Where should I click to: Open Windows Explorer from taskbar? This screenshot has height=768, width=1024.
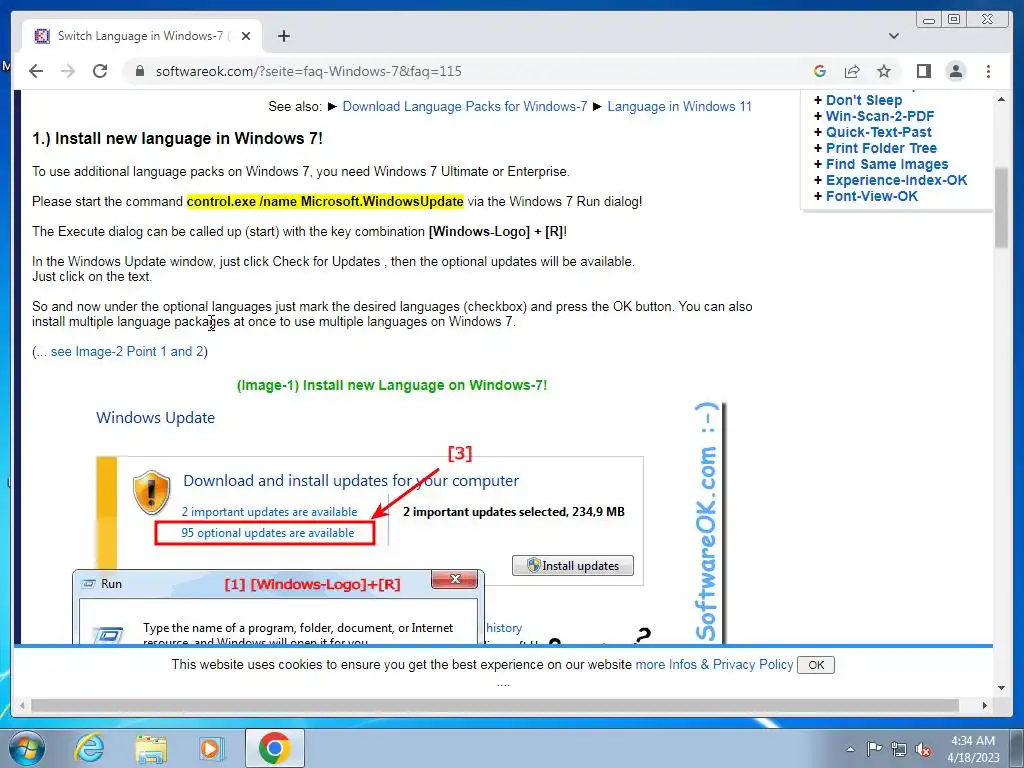(x=151, y=748)
